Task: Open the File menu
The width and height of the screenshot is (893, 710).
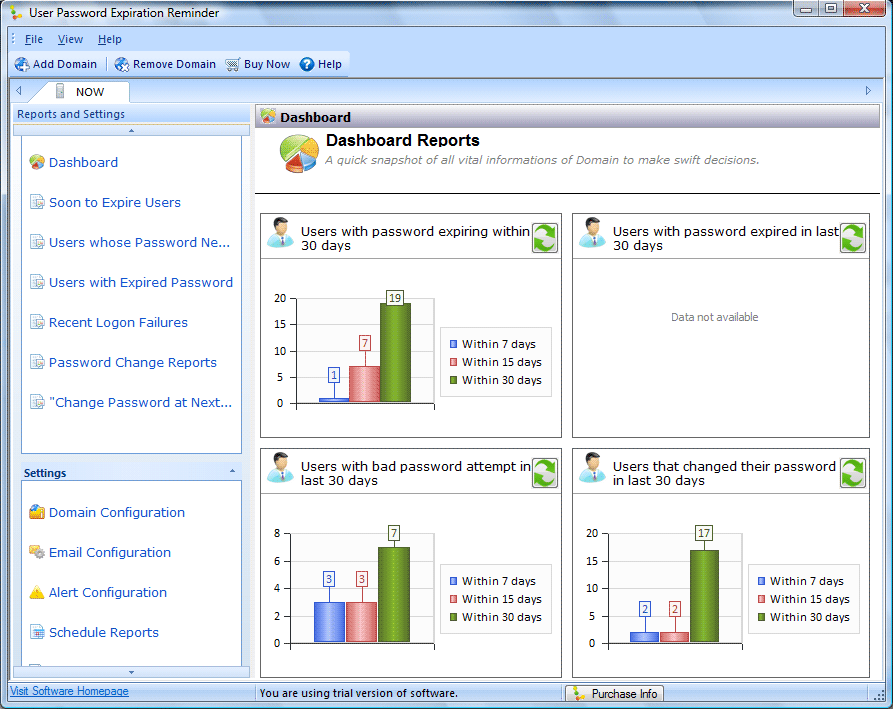Action: coord(34,39)
